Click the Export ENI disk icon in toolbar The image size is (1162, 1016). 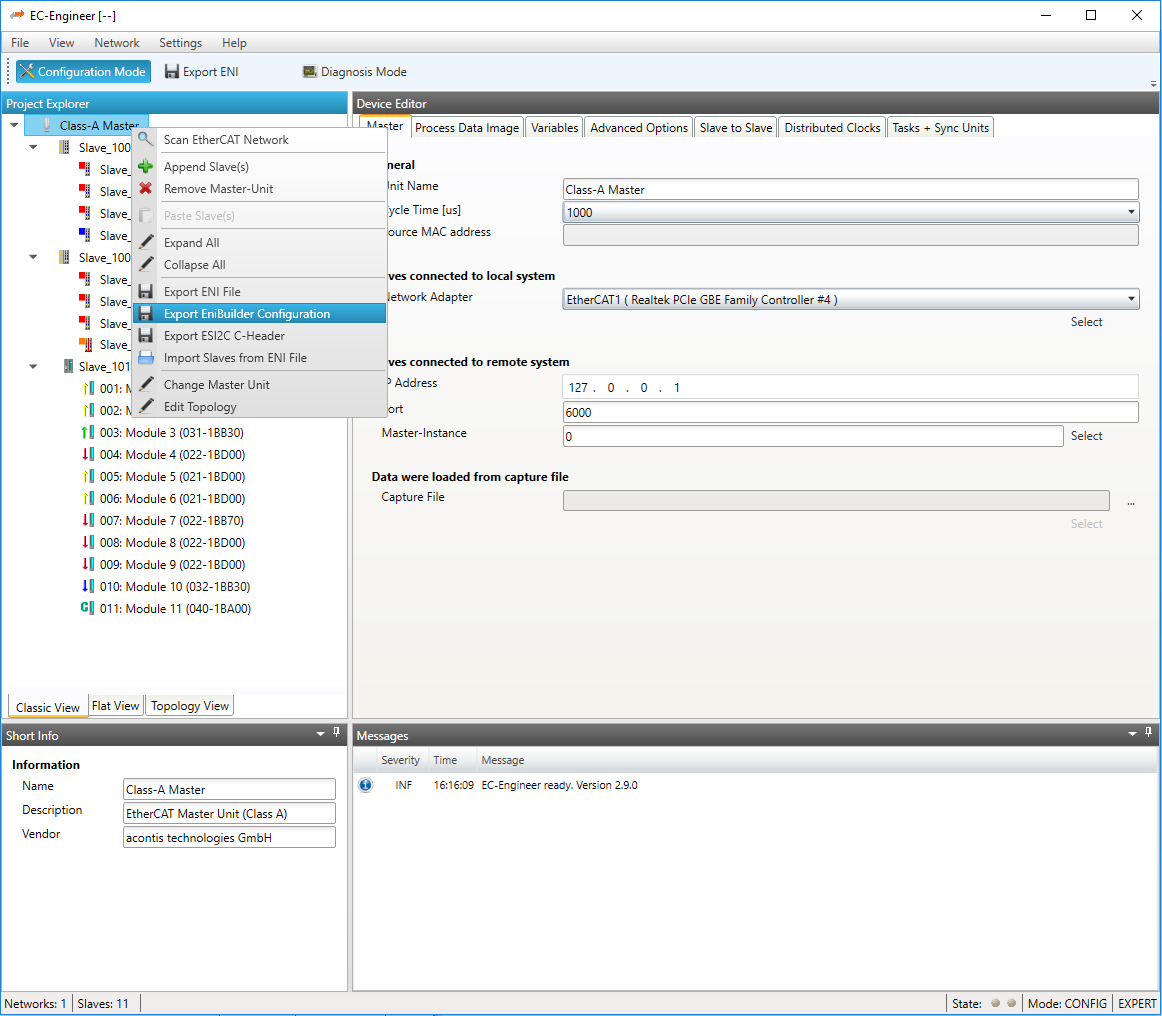point(172,72)
